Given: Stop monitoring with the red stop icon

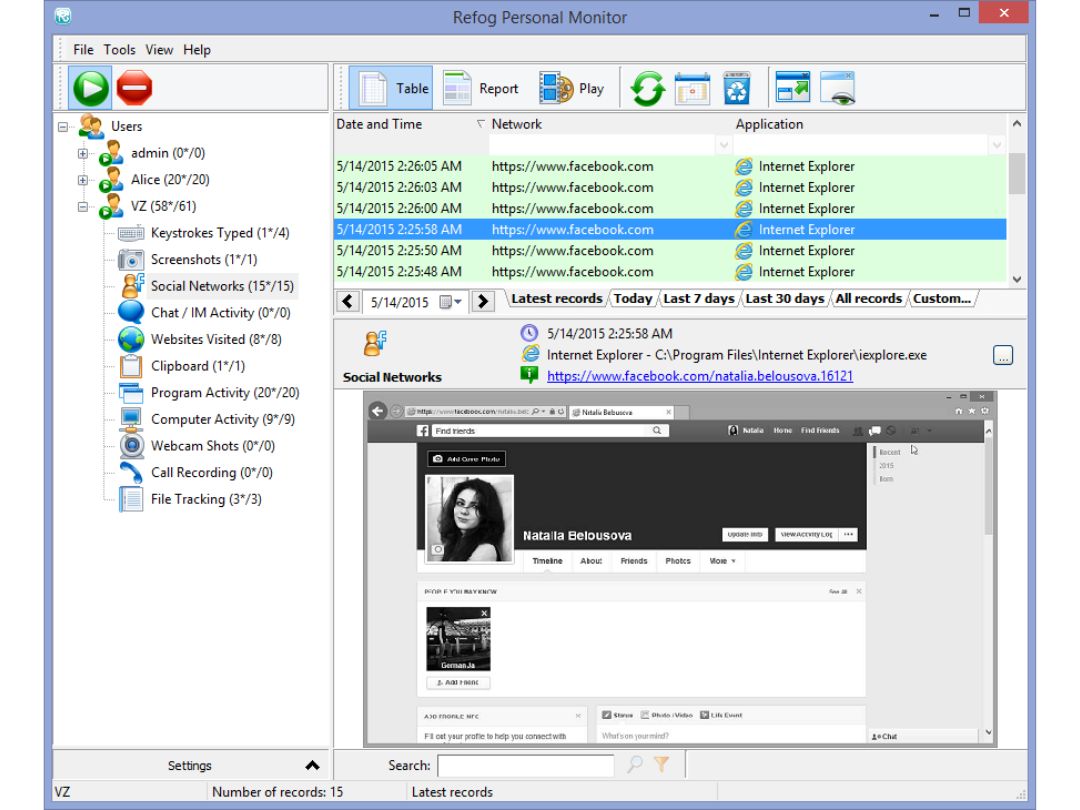Looking at the screenshot, I should click(134, 87).
